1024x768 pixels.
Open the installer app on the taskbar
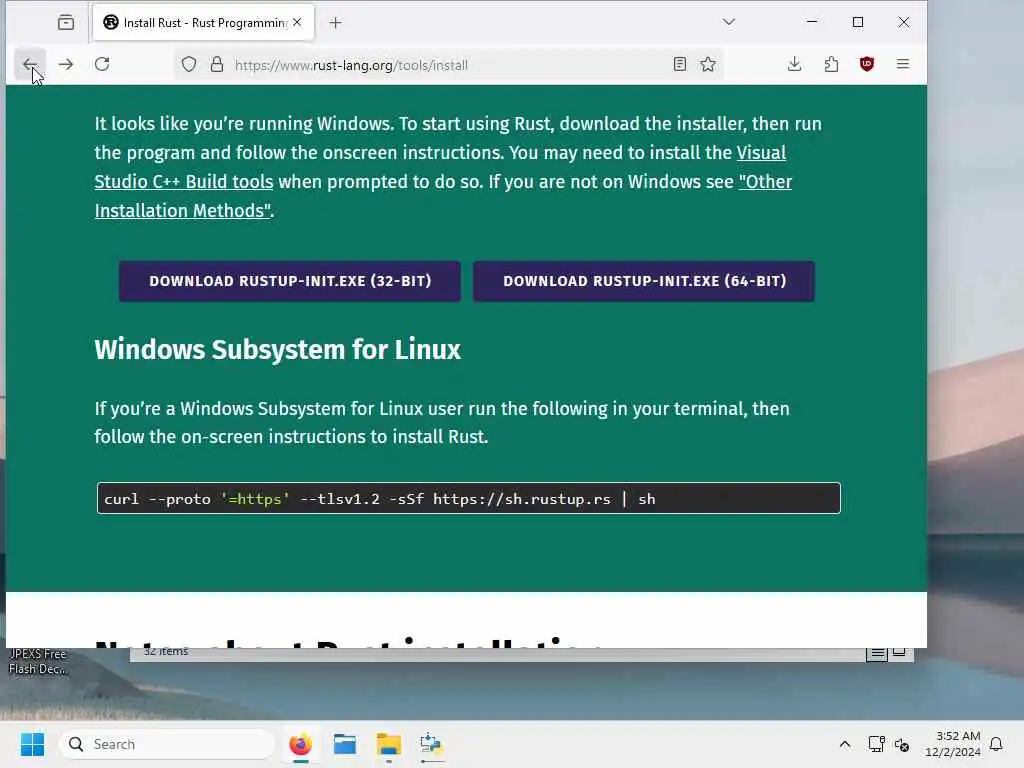click(431, 744)
